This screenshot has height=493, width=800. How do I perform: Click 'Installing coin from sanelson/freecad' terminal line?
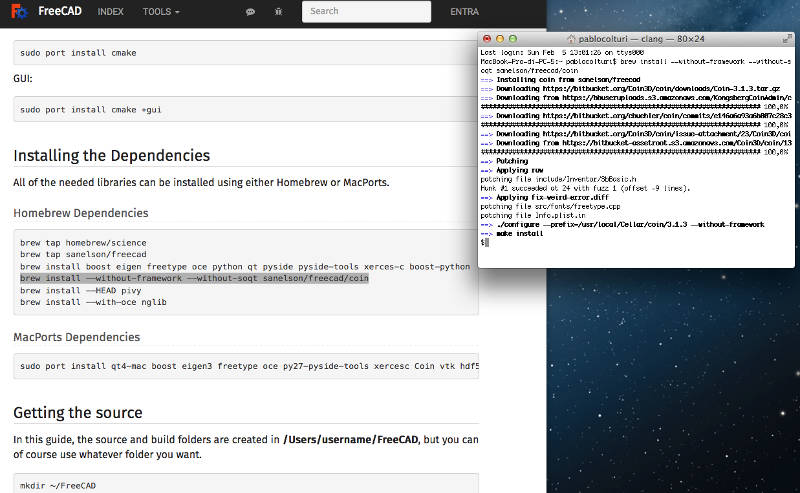coord(560,80)
